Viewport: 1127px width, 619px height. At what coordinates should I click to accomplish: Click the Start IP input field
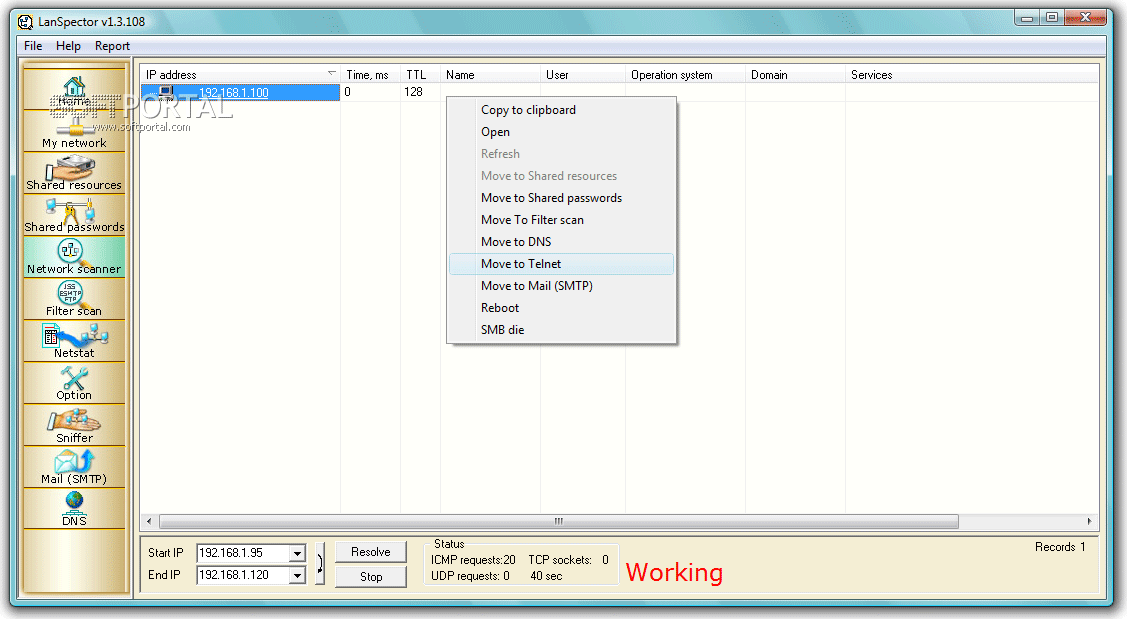pyautogui.click(x=243, y=553)
